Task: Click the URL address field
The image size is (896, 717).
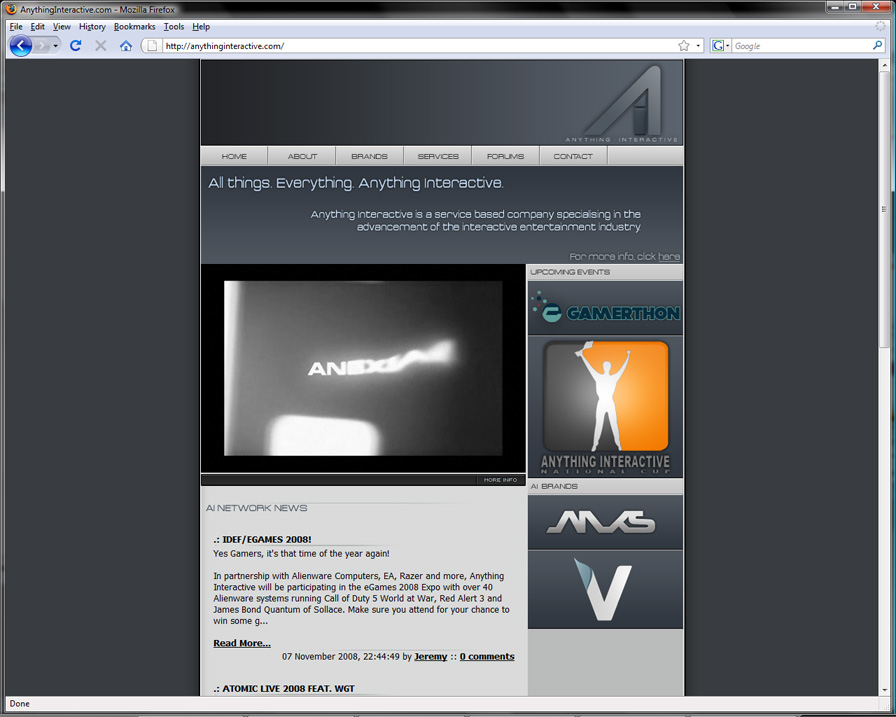Action: tap(419, 46)
